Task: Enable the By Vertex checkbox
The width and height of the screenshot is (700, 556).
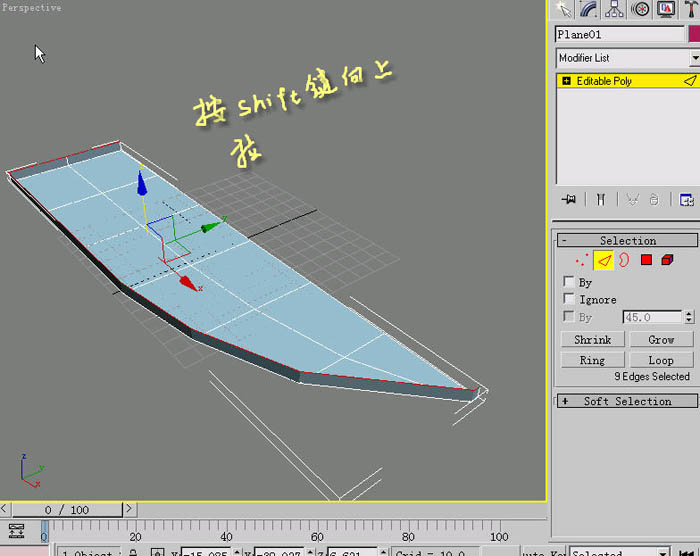Action: click(569, 282)
